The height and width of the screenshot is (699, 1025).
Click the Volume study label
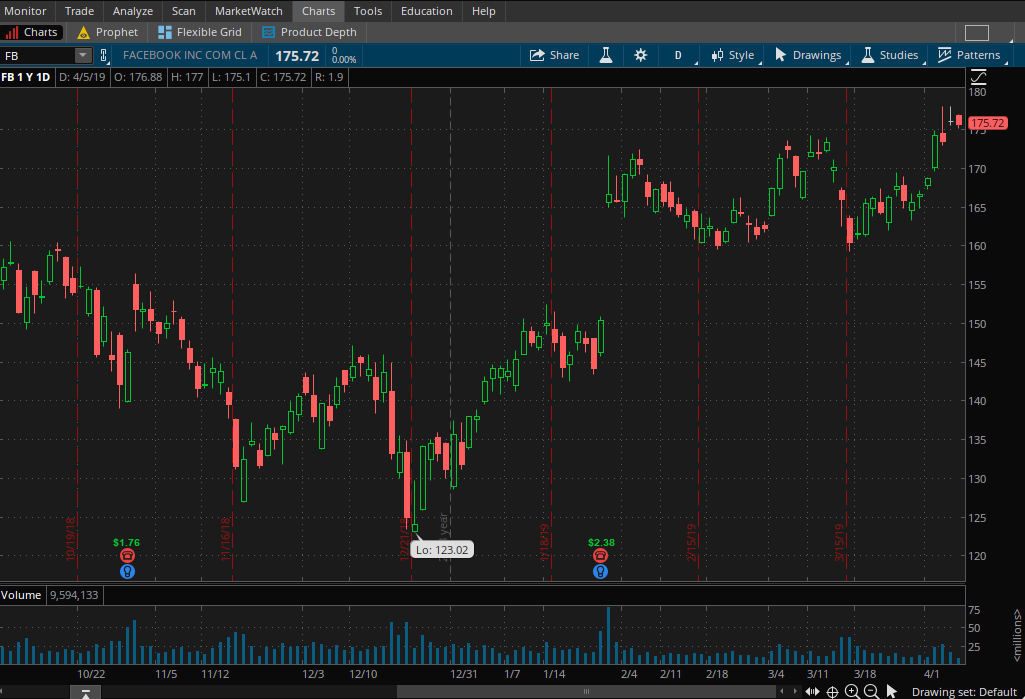(21, 595)
